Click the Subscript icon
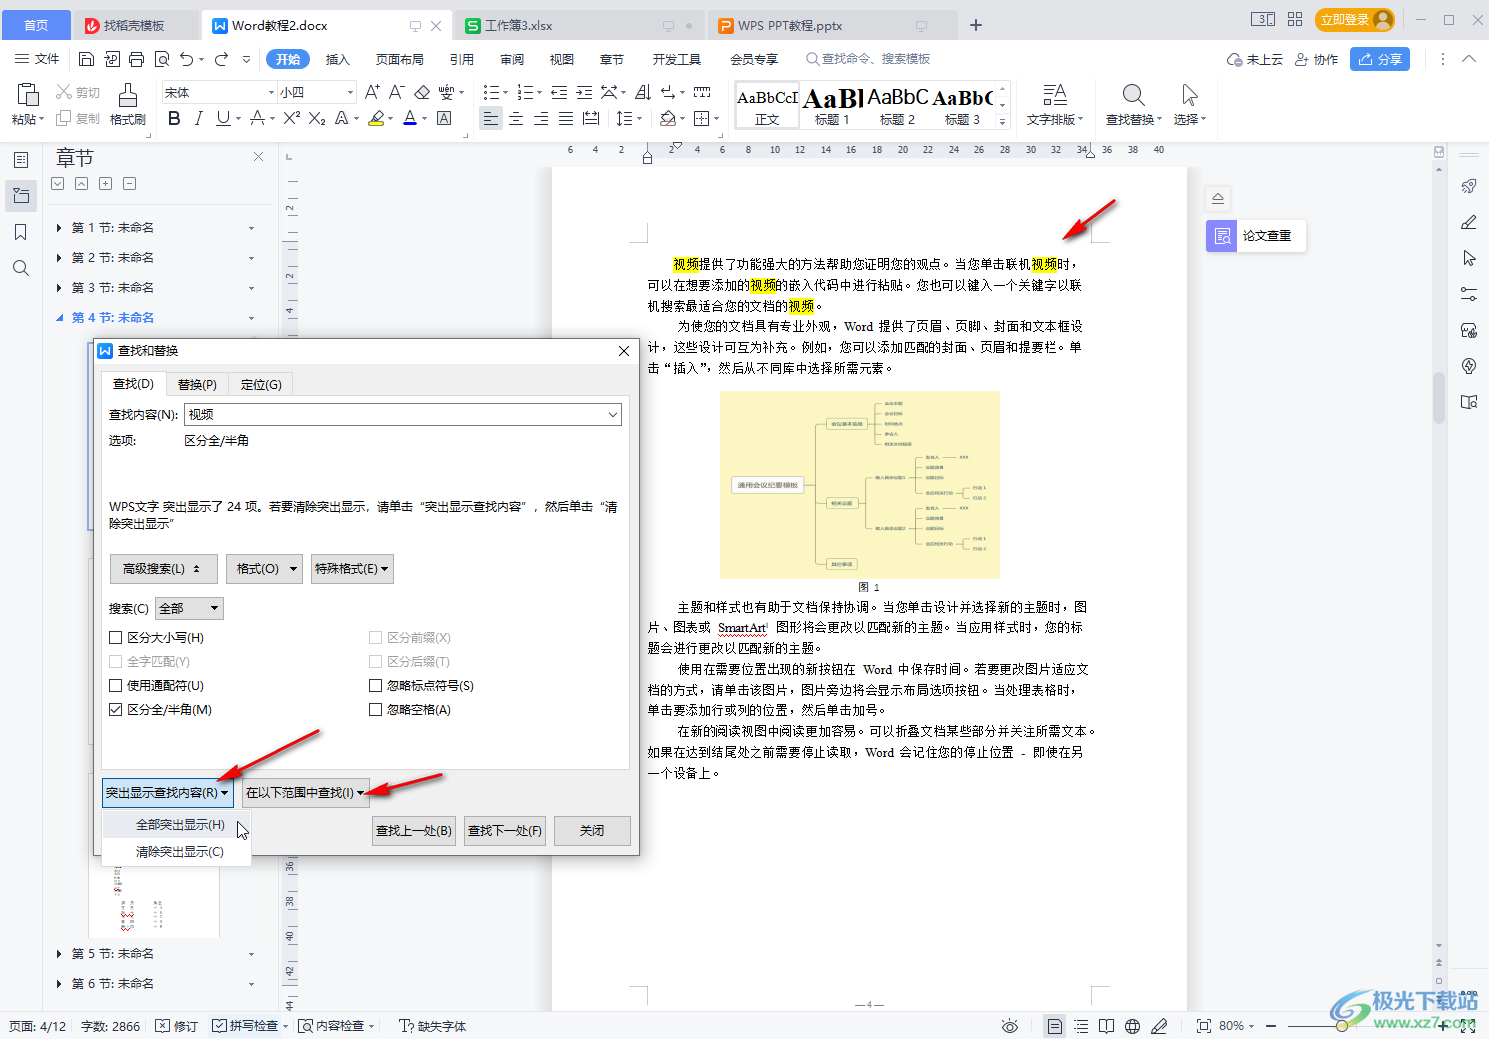Image resolution: width=1489 pixels, height=1039 pixels. tap(317, 119)
